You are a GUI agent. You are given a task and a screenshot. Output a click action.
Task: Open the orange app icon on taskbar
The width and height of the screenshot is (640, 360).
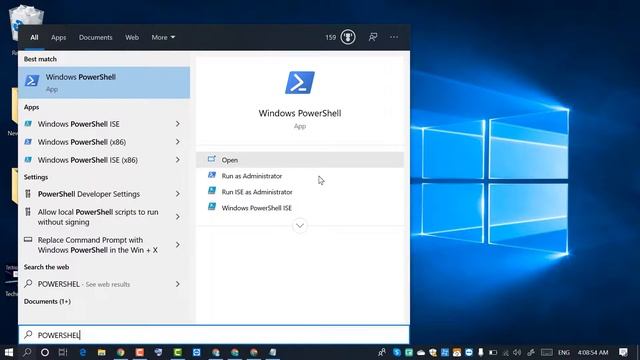140,352
